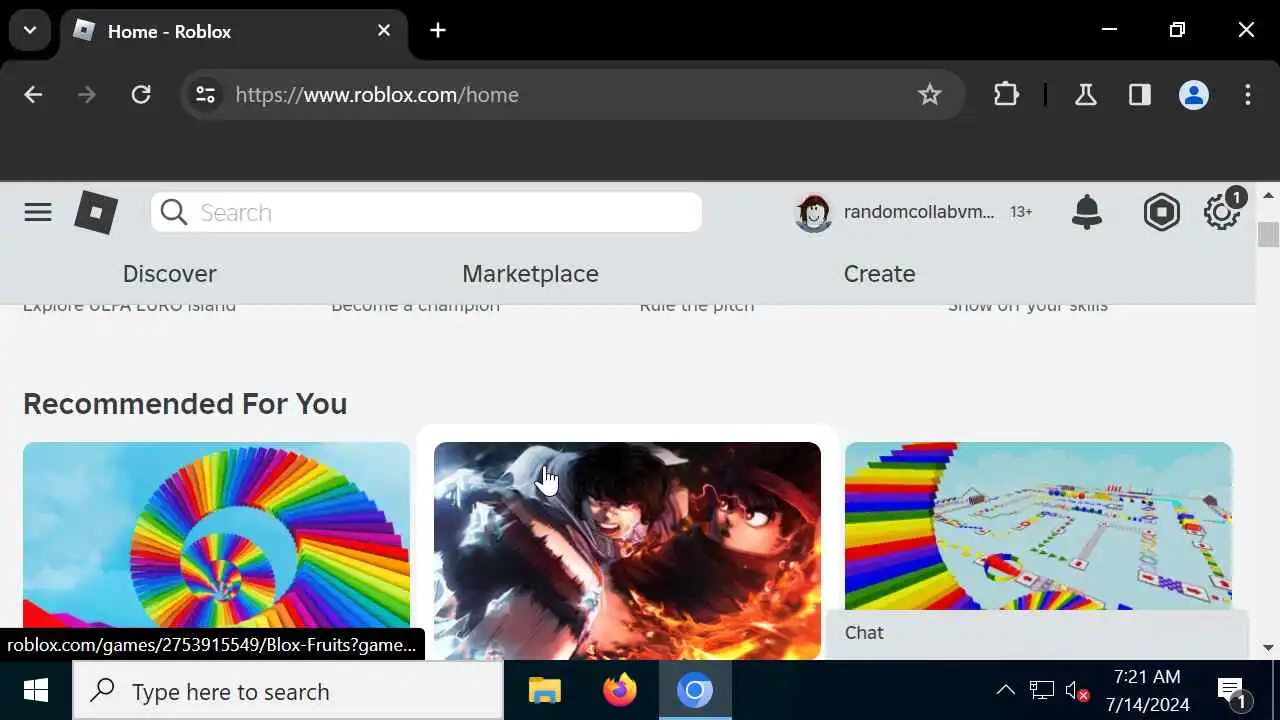
Task: Open the Create tab
Action: click(879, 274)
